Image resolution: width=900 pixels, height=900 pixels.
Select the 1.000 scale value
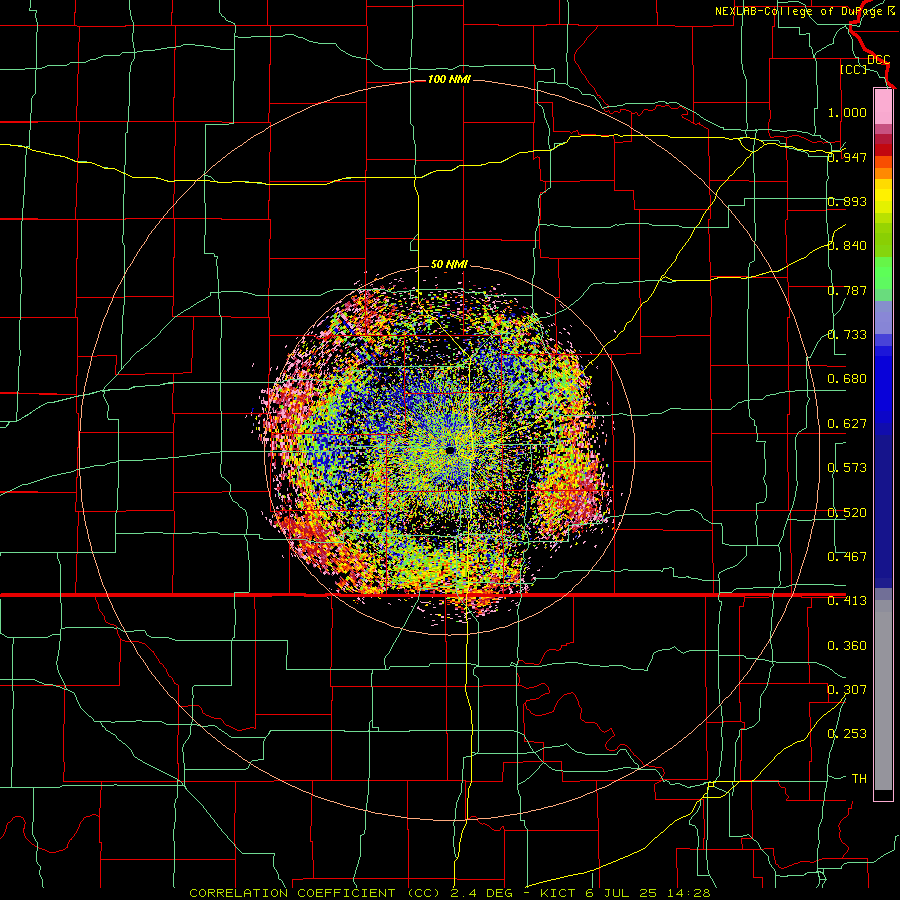847,112
